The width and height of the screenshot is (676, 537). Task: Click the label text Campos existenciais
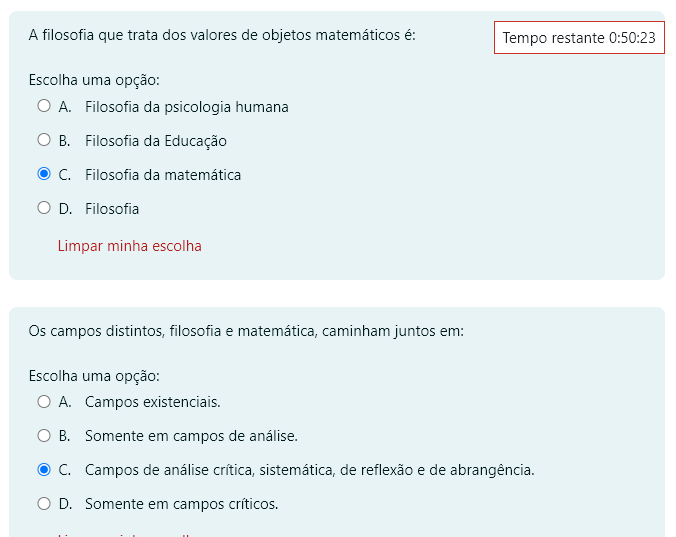click(153, 402)
